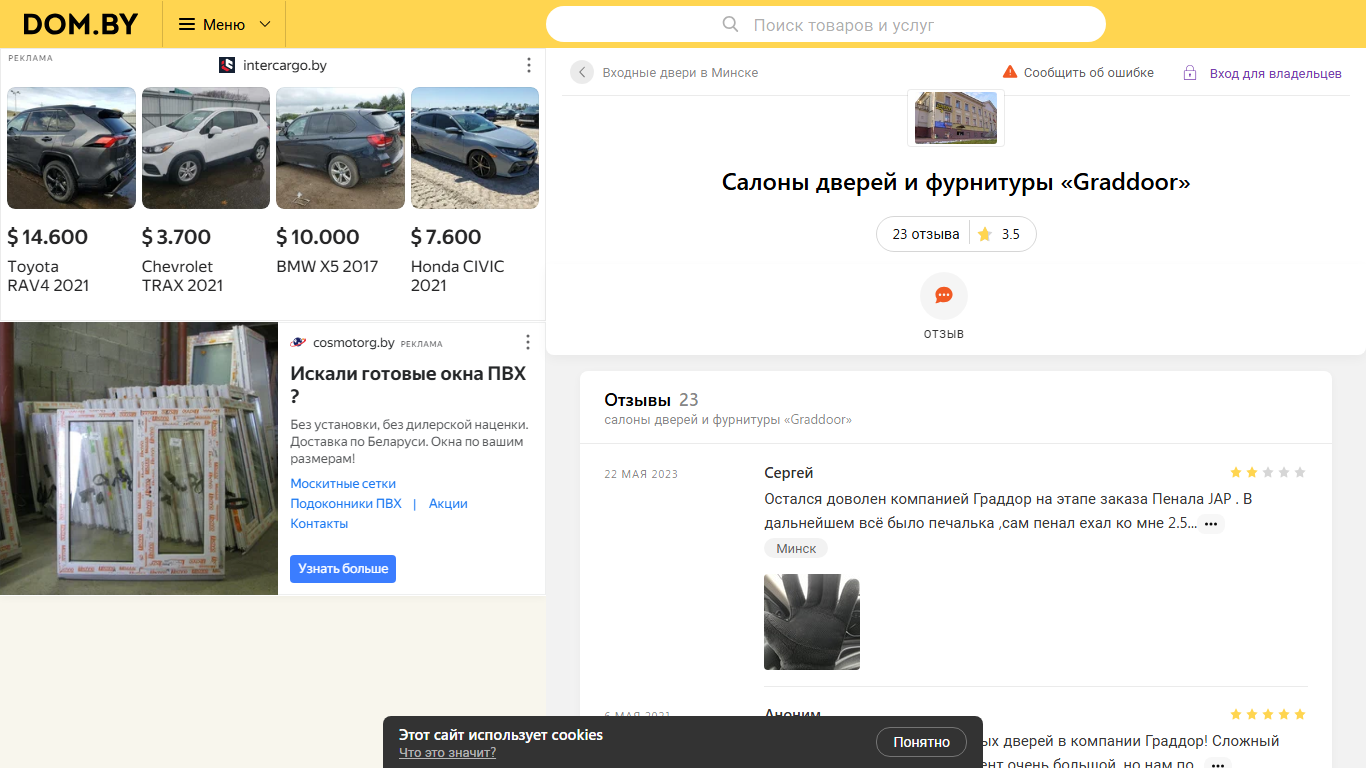Click the hamburger menu icon

point(187,24)
